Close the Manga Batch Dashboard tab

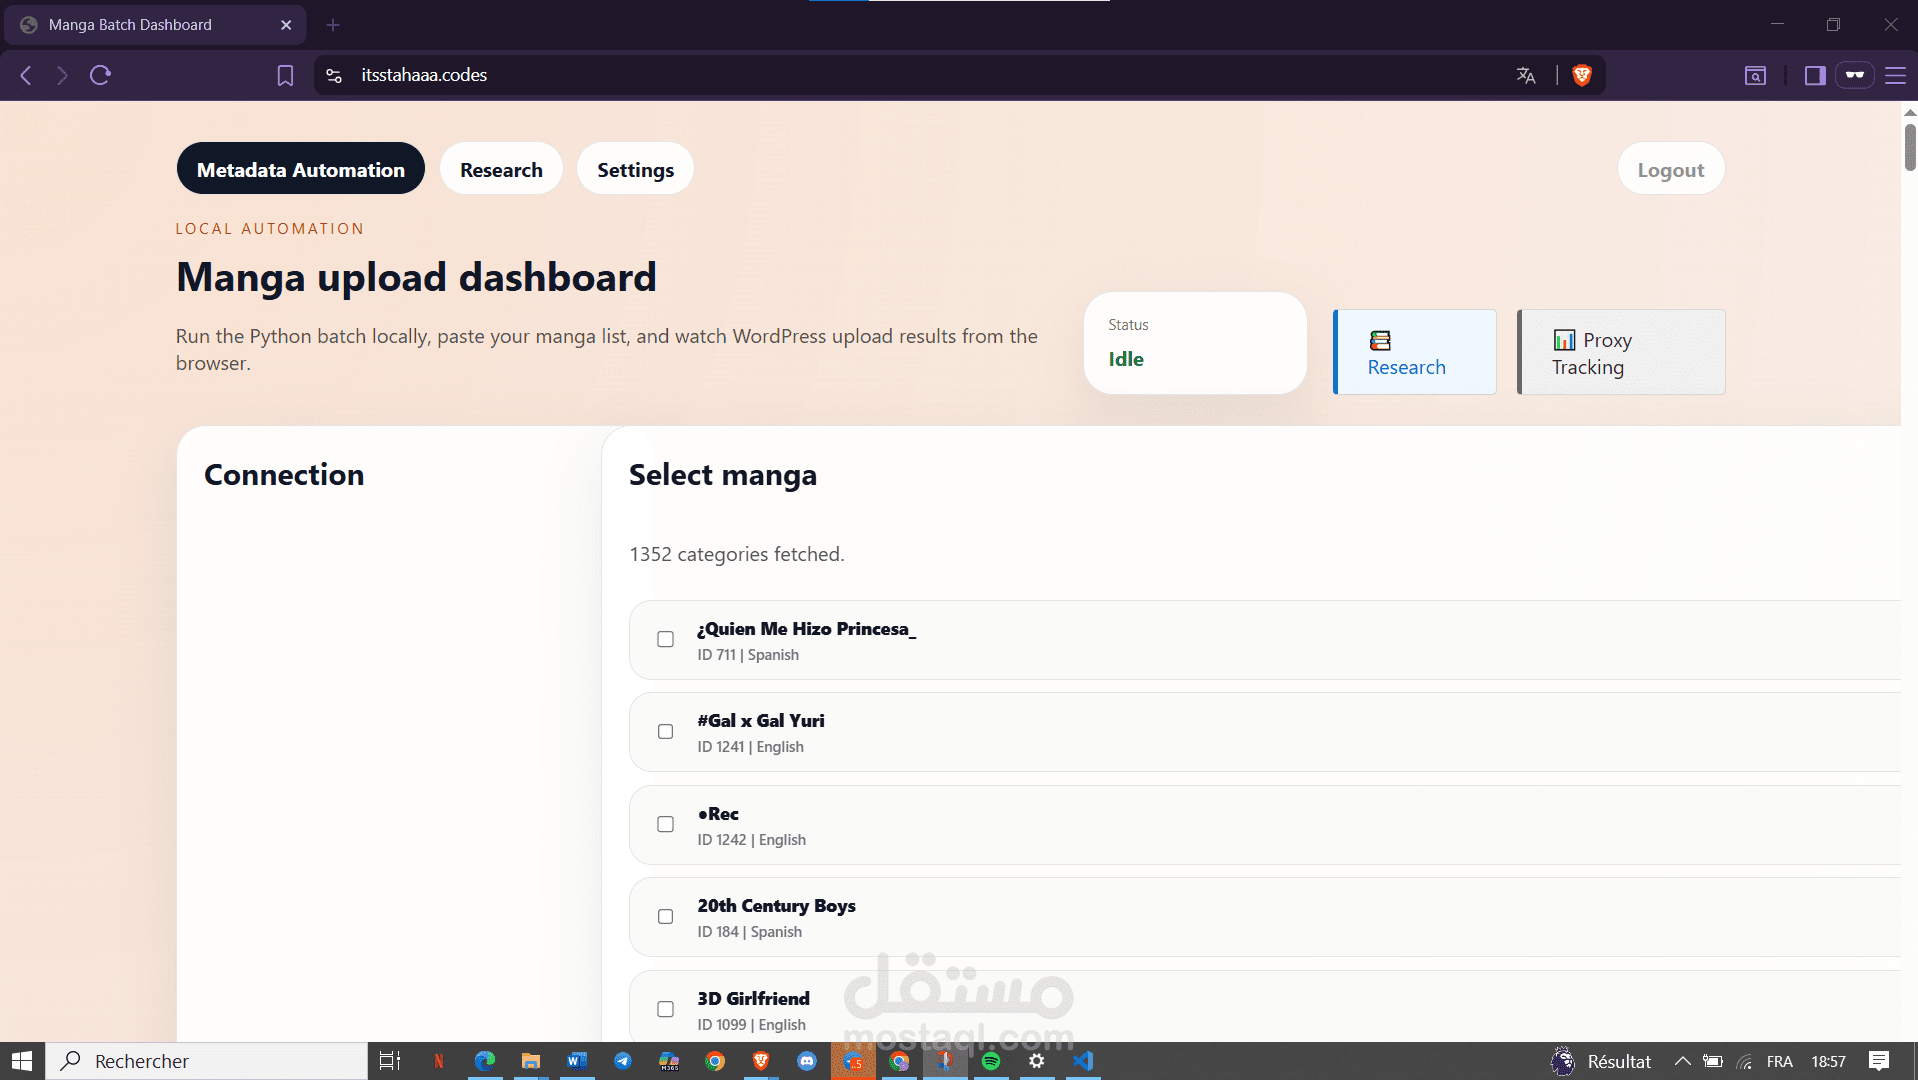[286, 25]
